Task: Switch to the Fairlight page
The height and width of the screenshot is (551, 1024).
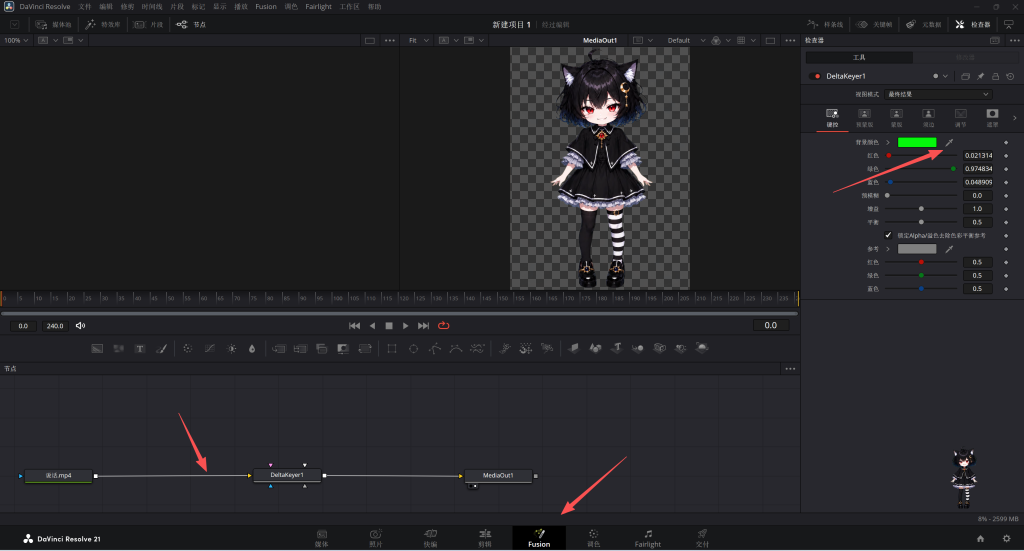Action: click(x=648, y=539)
